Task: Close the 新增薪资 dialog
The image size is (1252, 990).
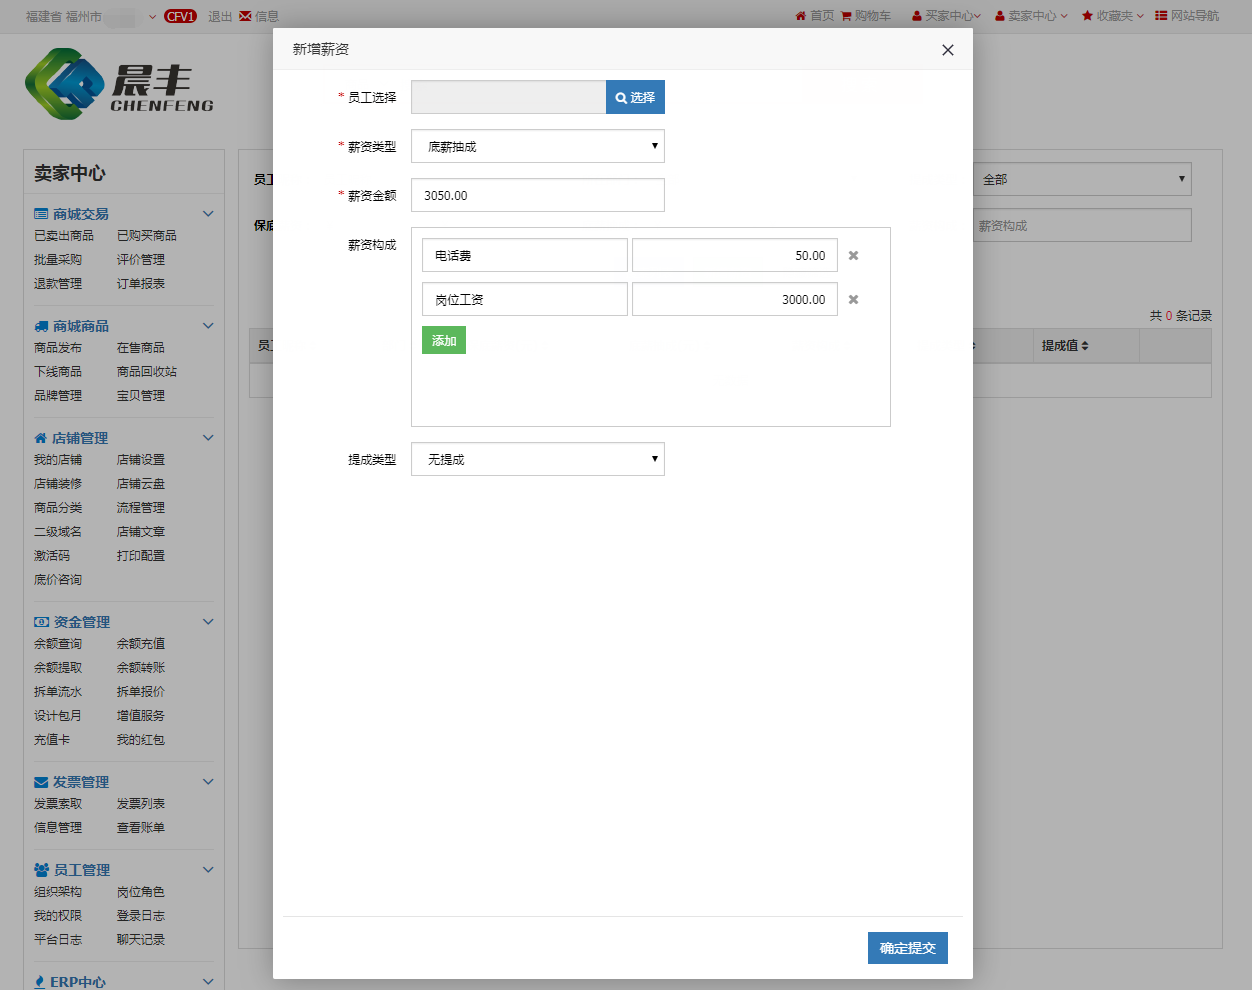Action: 947,50
